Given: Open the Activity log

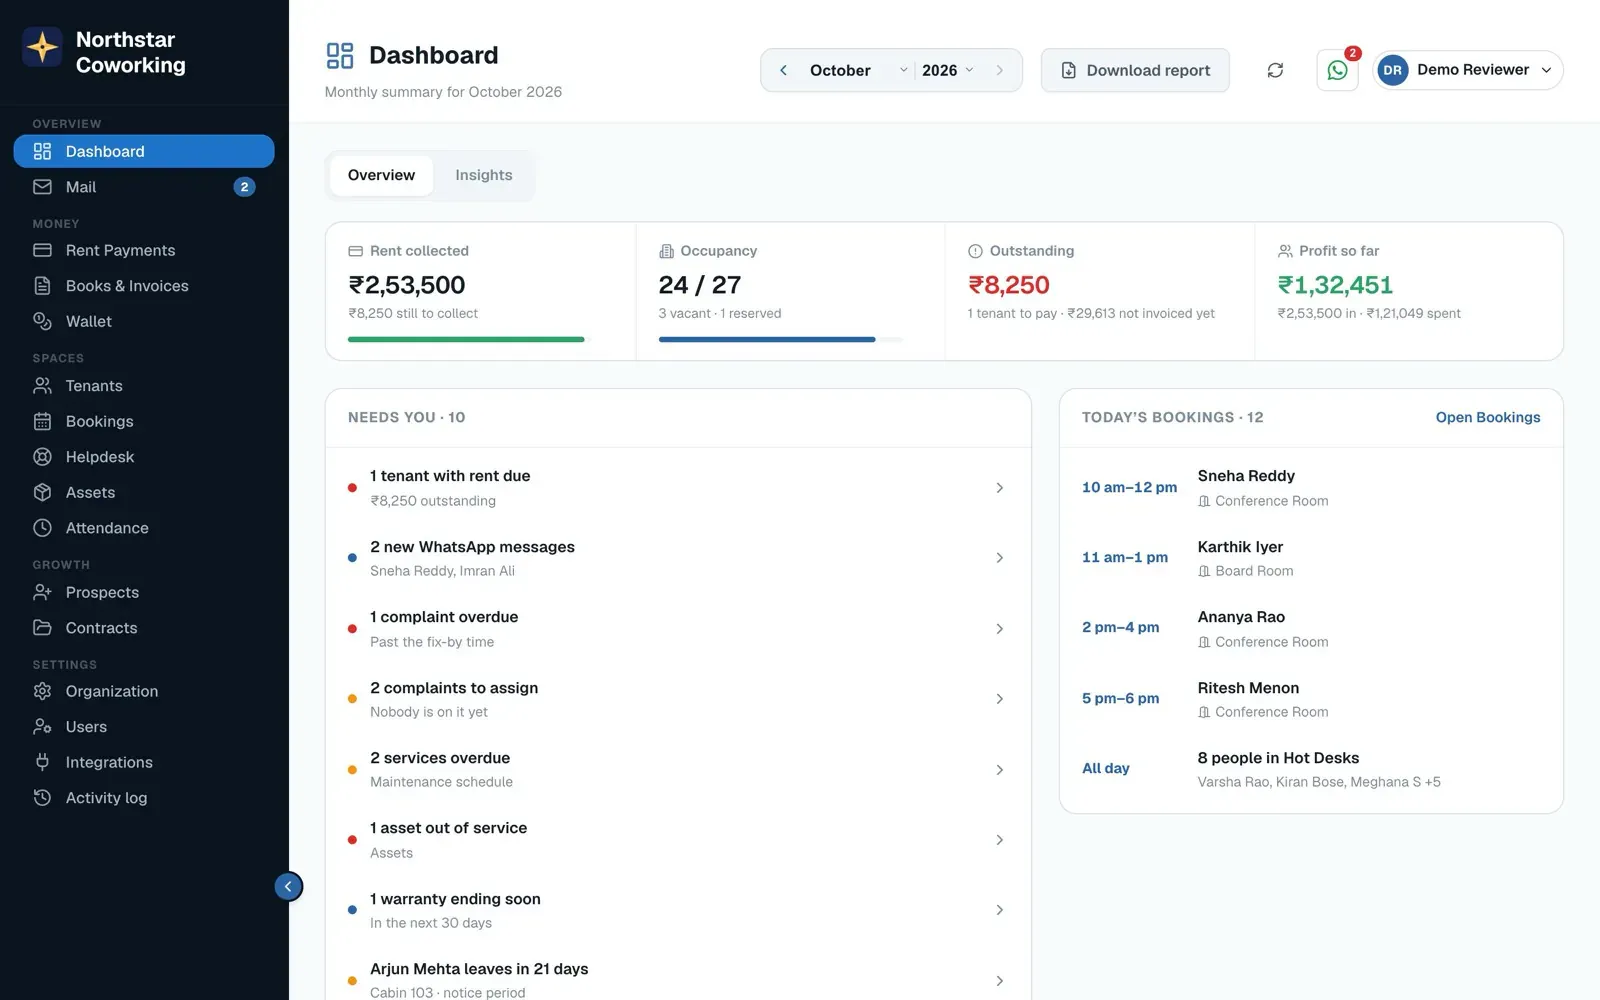Looking at the screenshot, I should pos(144,798).
